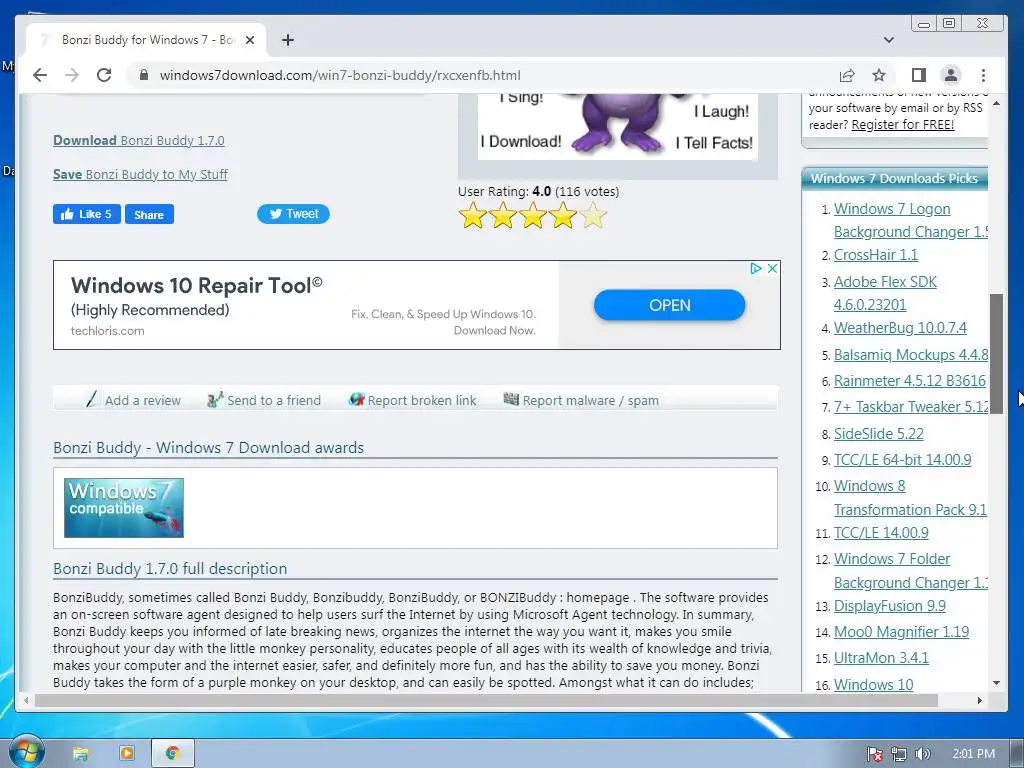Screen dimensions: 1024x768
Task: Click the Facebook Share button
Action: [149, 214]
